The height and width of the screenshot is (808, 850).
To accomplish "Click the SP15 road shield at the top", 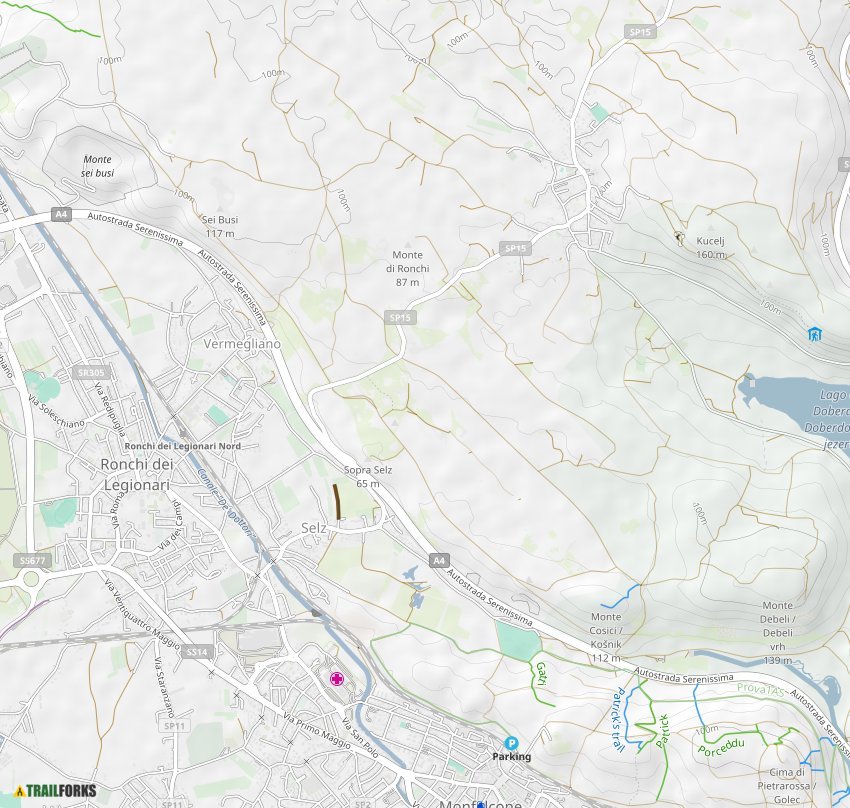I will (x=638, y=31).
